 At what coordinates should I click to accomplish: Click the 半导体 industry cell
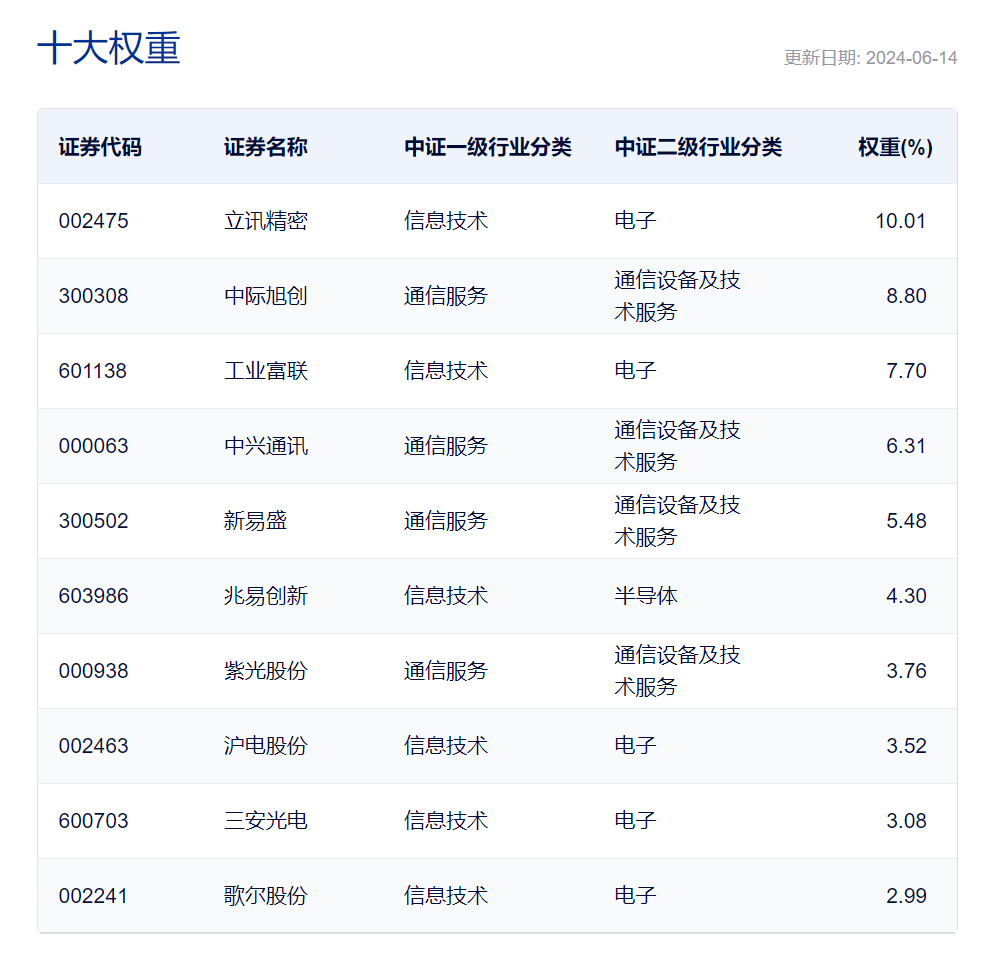646,596
